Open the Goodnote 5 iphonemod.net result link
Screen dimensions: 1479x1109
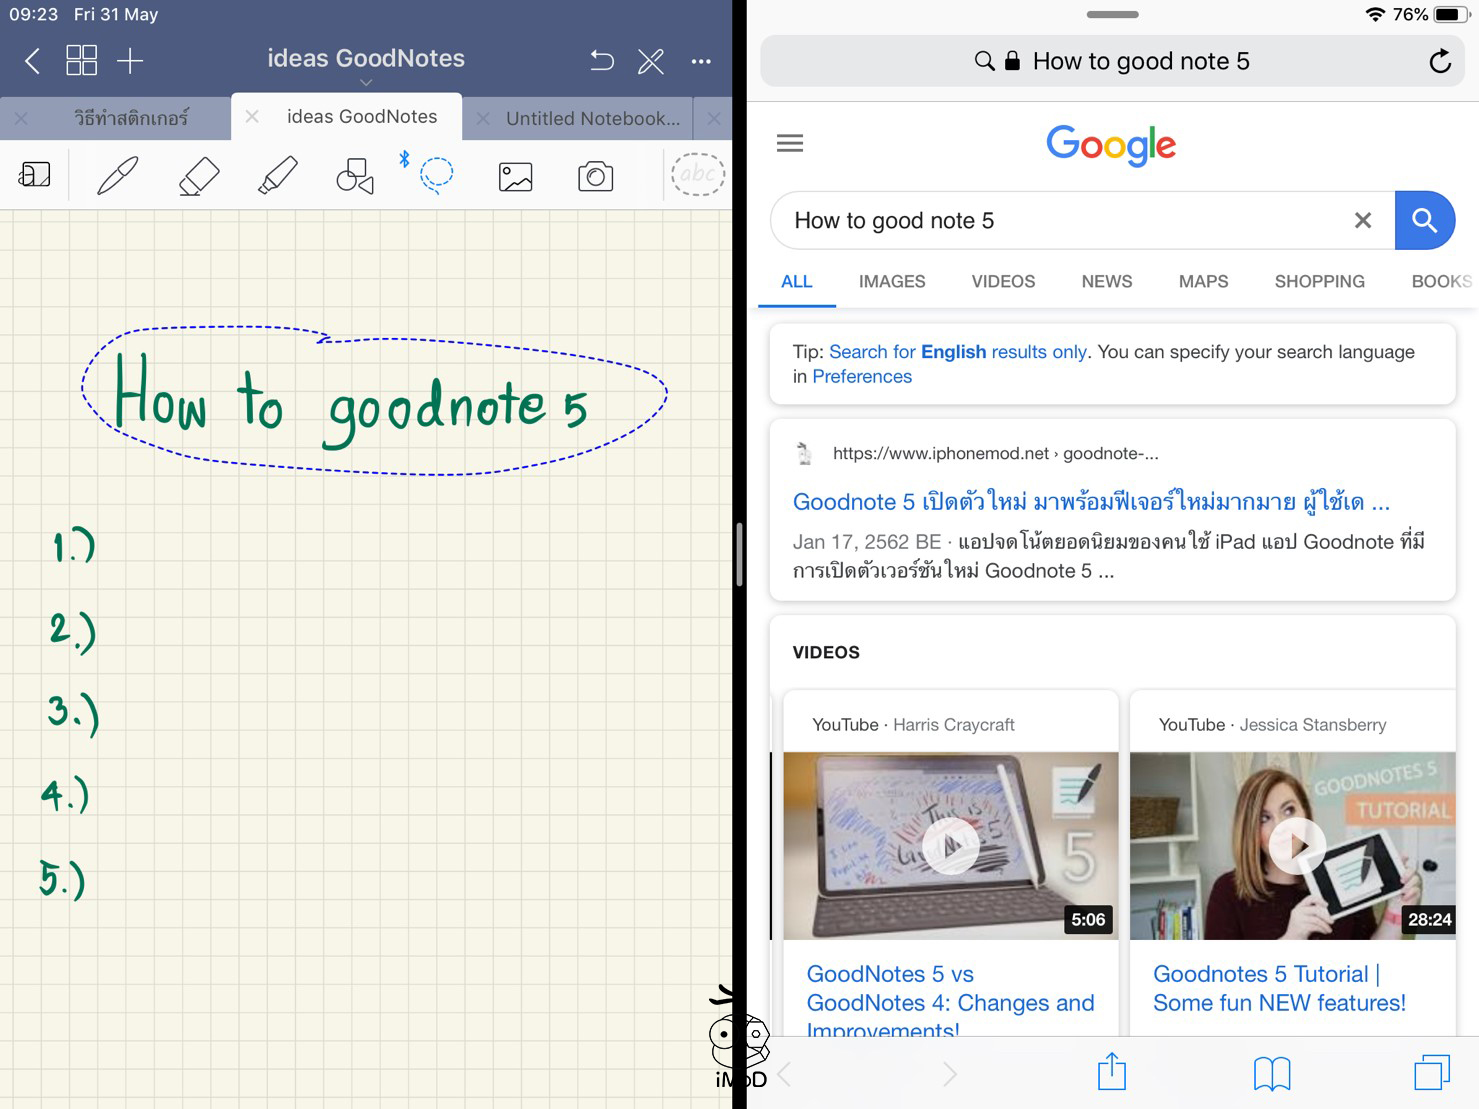click(x=1090, y=502)
